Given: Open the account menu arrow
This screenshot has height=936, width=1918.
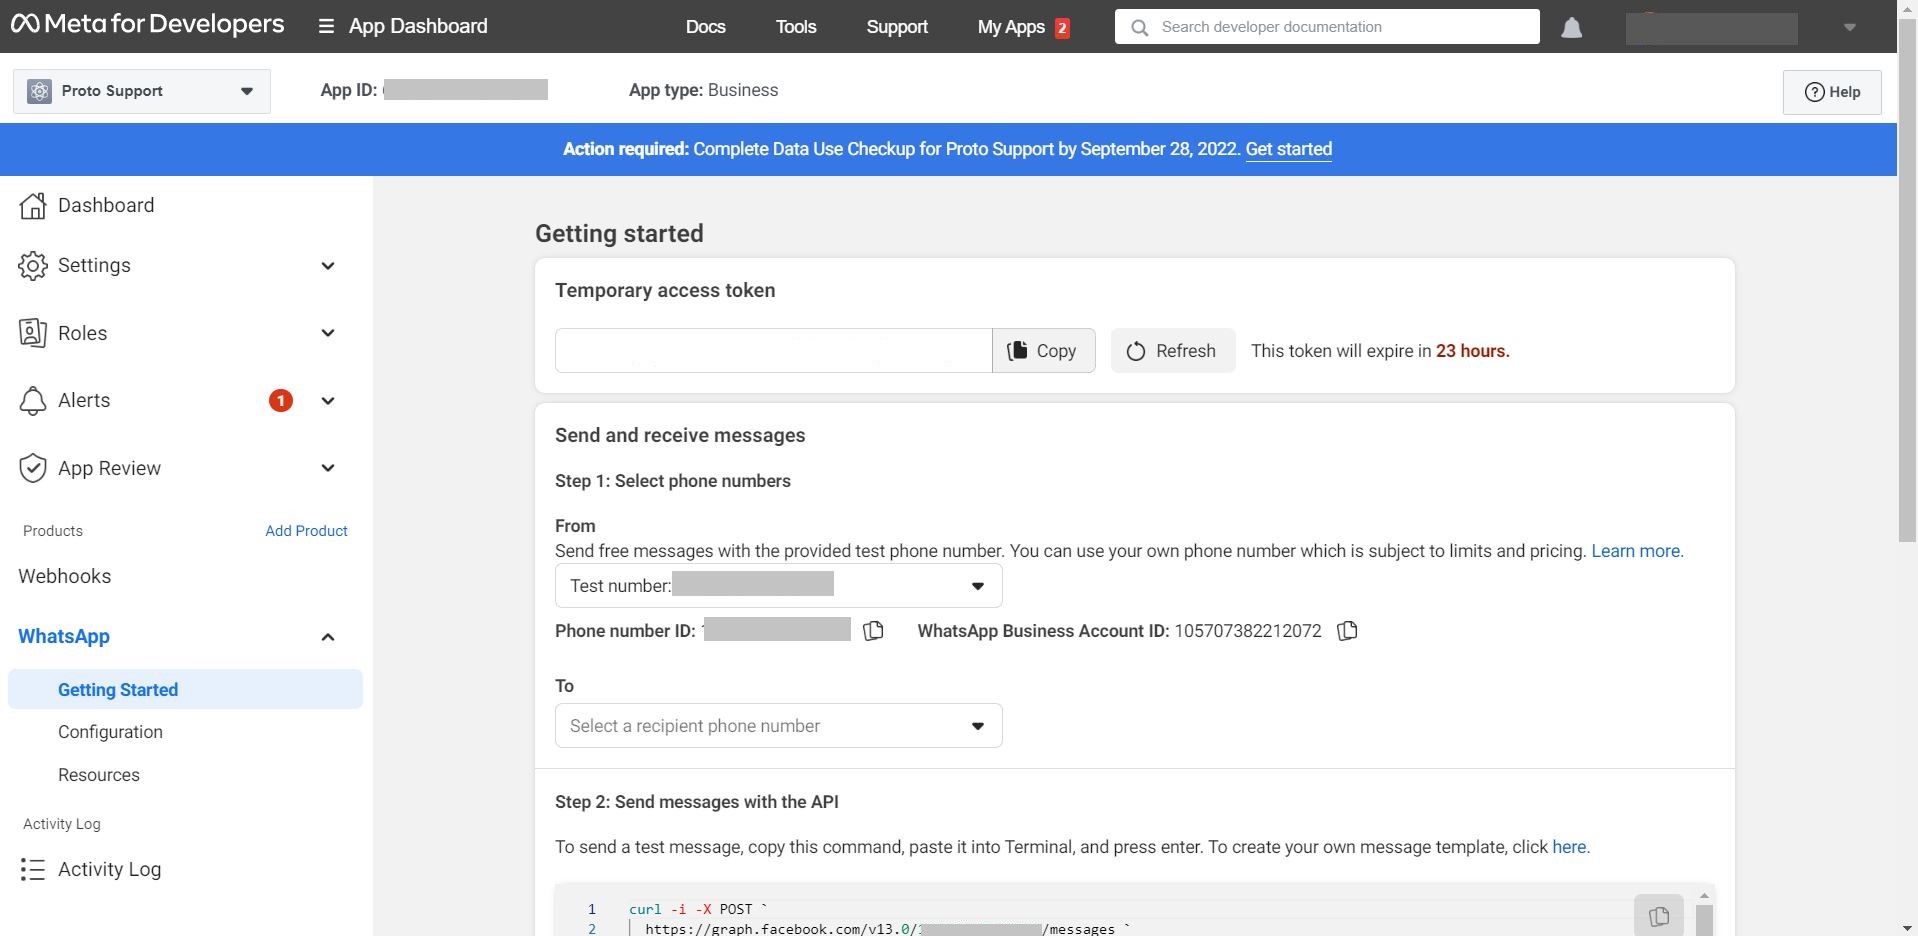Looking at the screenshot, I should click(1850, 28).
